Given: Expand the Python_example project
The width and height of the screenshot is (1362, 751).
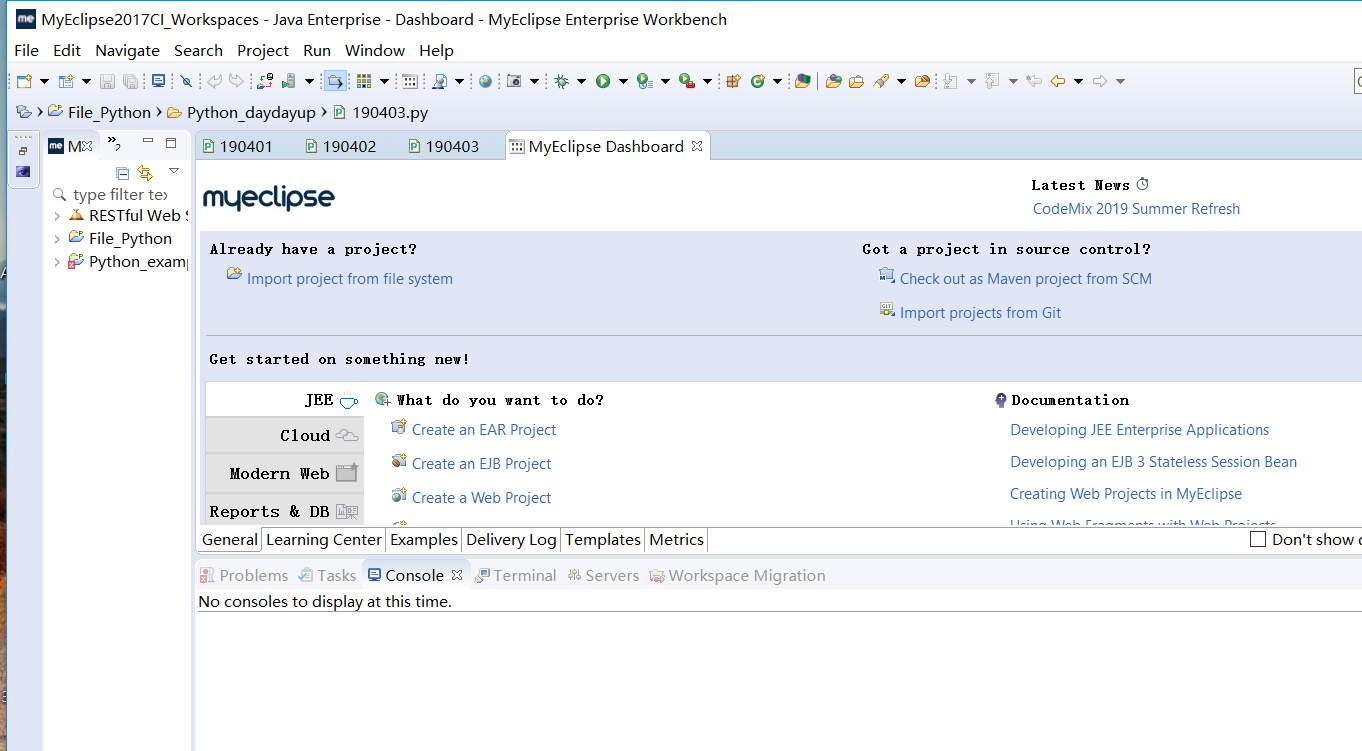Looking at the screenshot, I should [x=57, y=262].
